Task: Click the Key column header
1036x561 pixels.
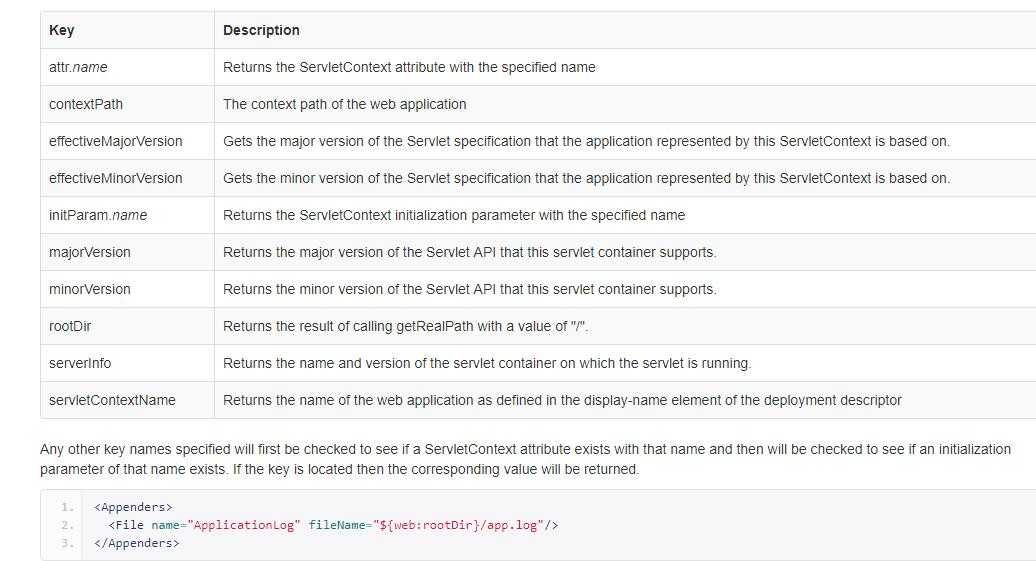Action: pos(61,30)
